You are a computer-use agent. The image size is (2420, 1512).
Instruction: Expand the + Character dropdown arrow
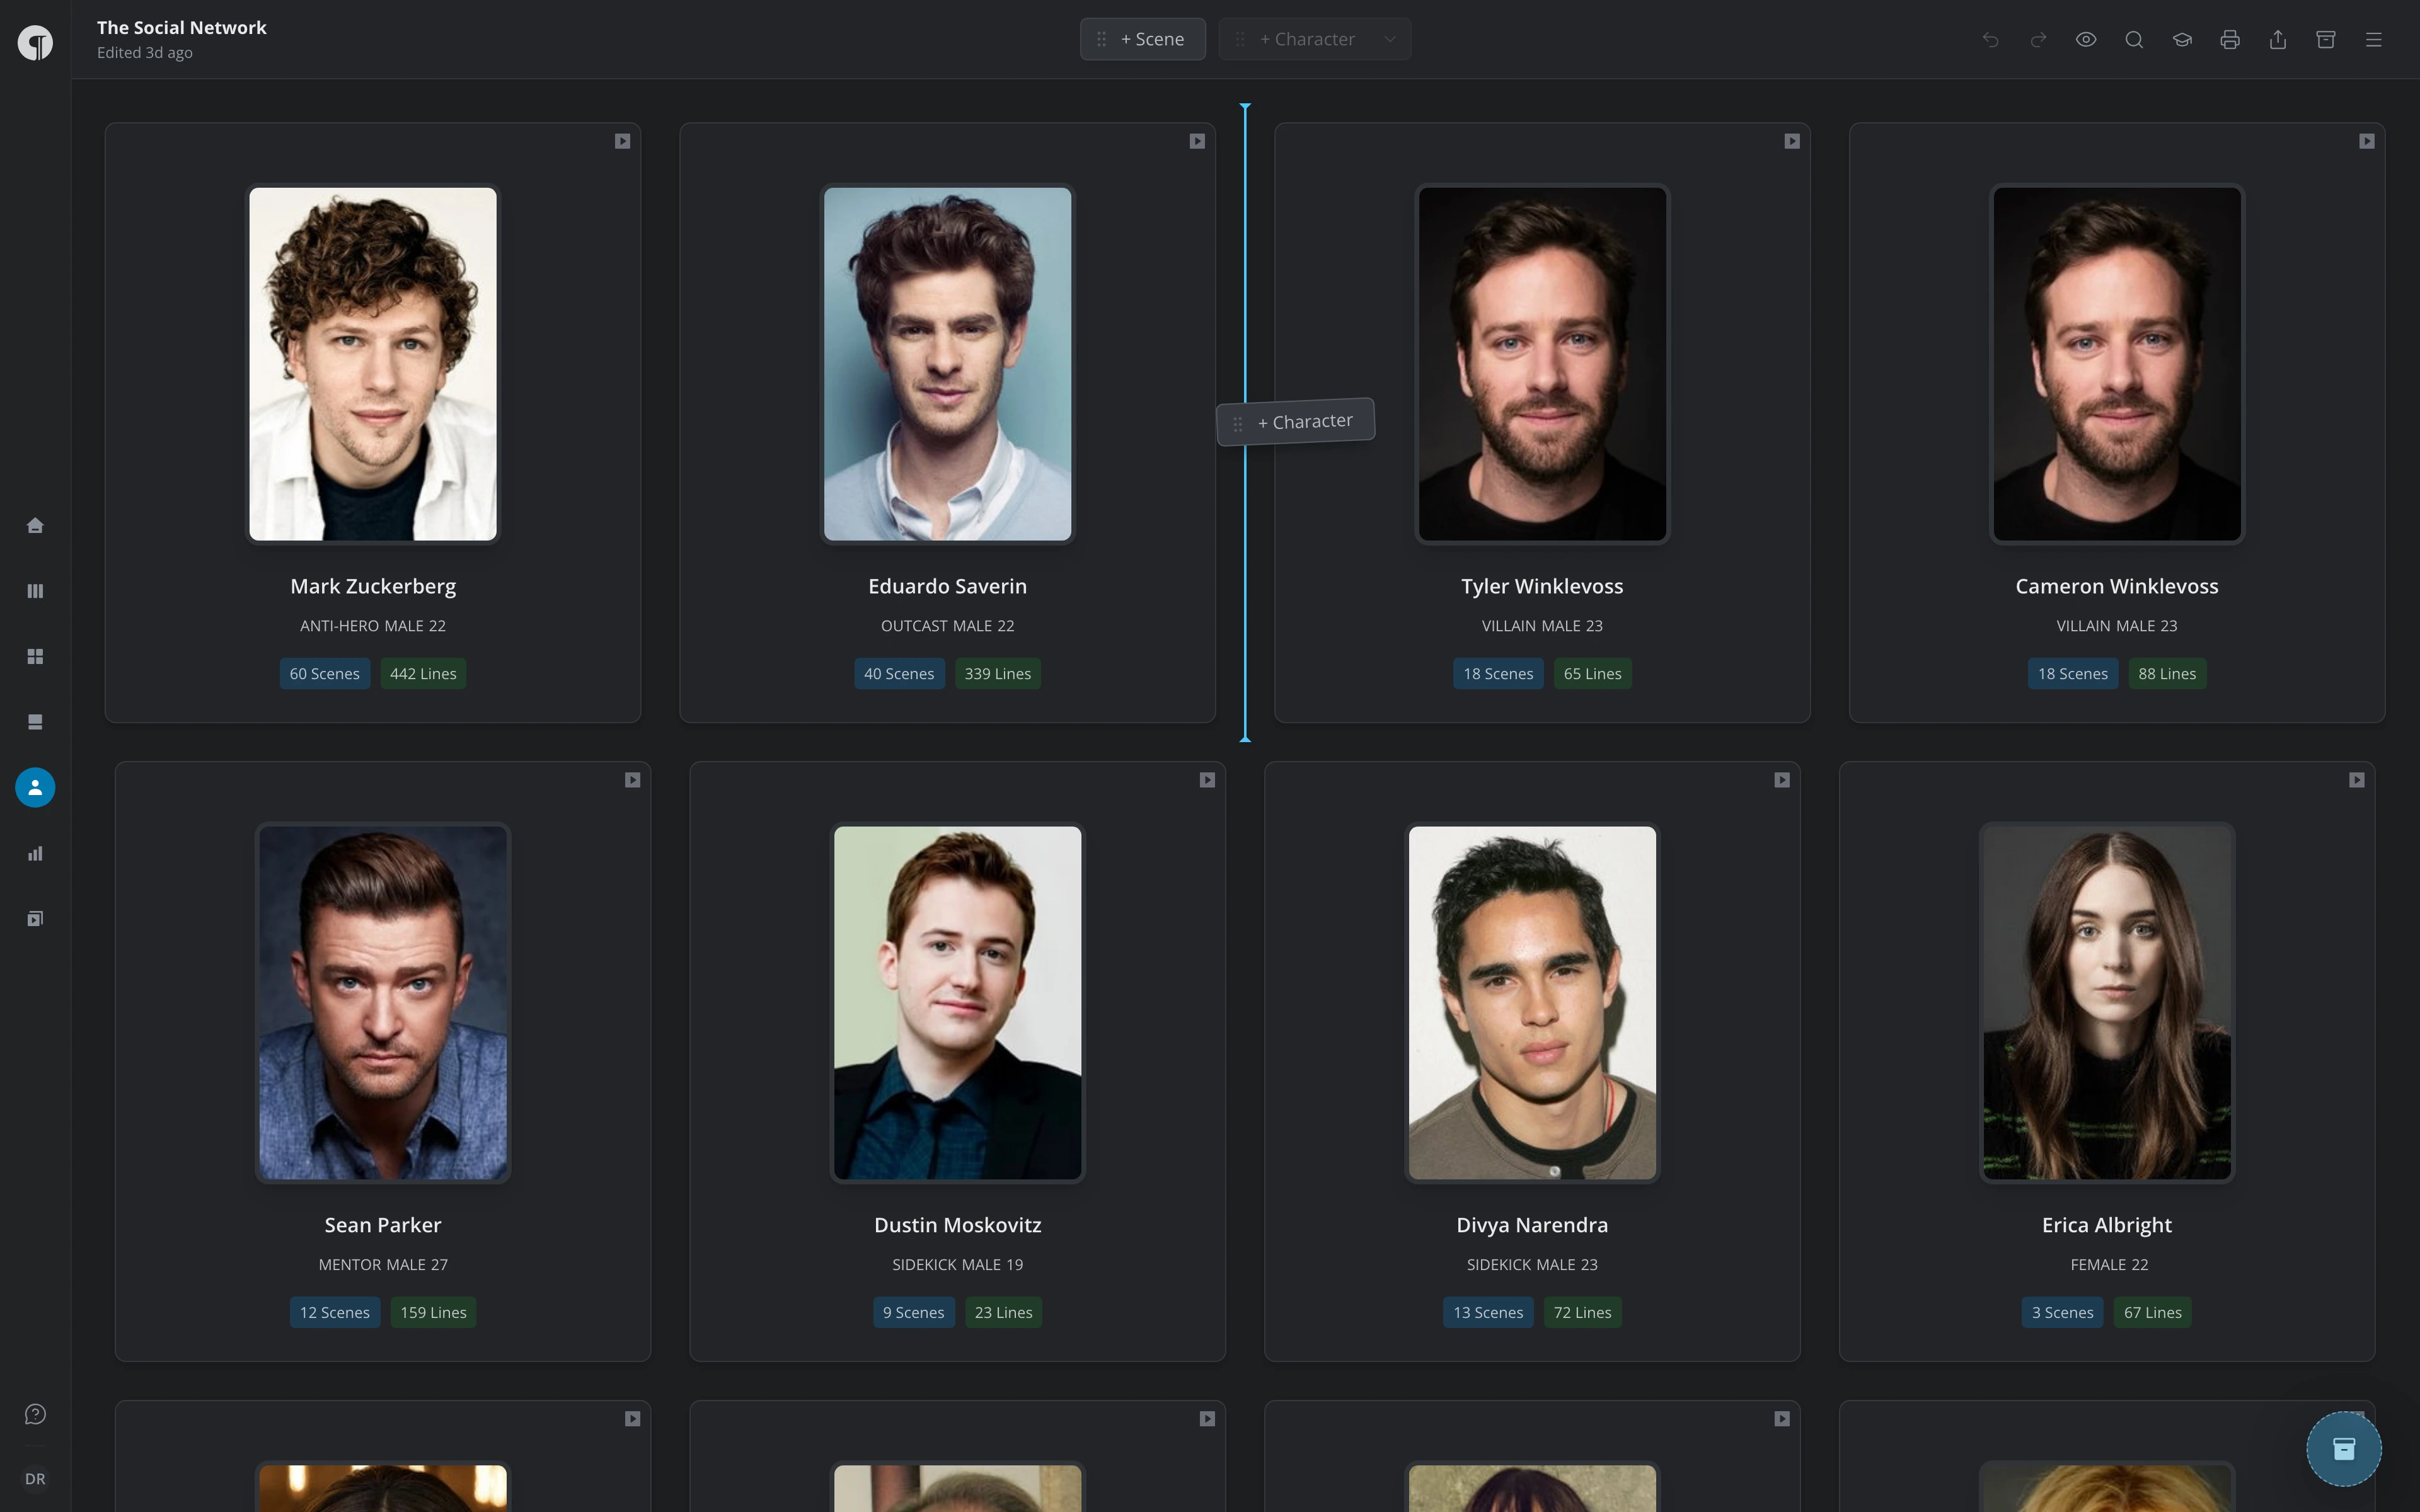pyautogui.click(x=1390, y=39)
